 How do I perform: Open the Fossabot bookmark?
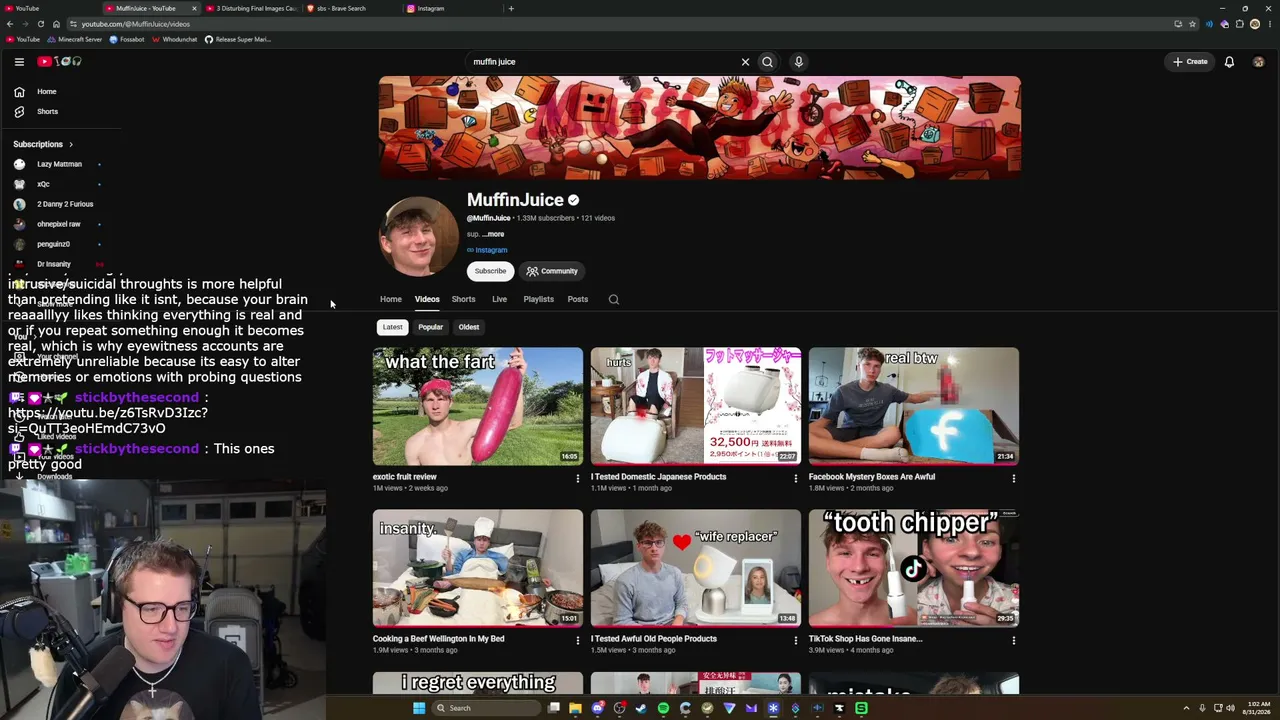[128, 40]
